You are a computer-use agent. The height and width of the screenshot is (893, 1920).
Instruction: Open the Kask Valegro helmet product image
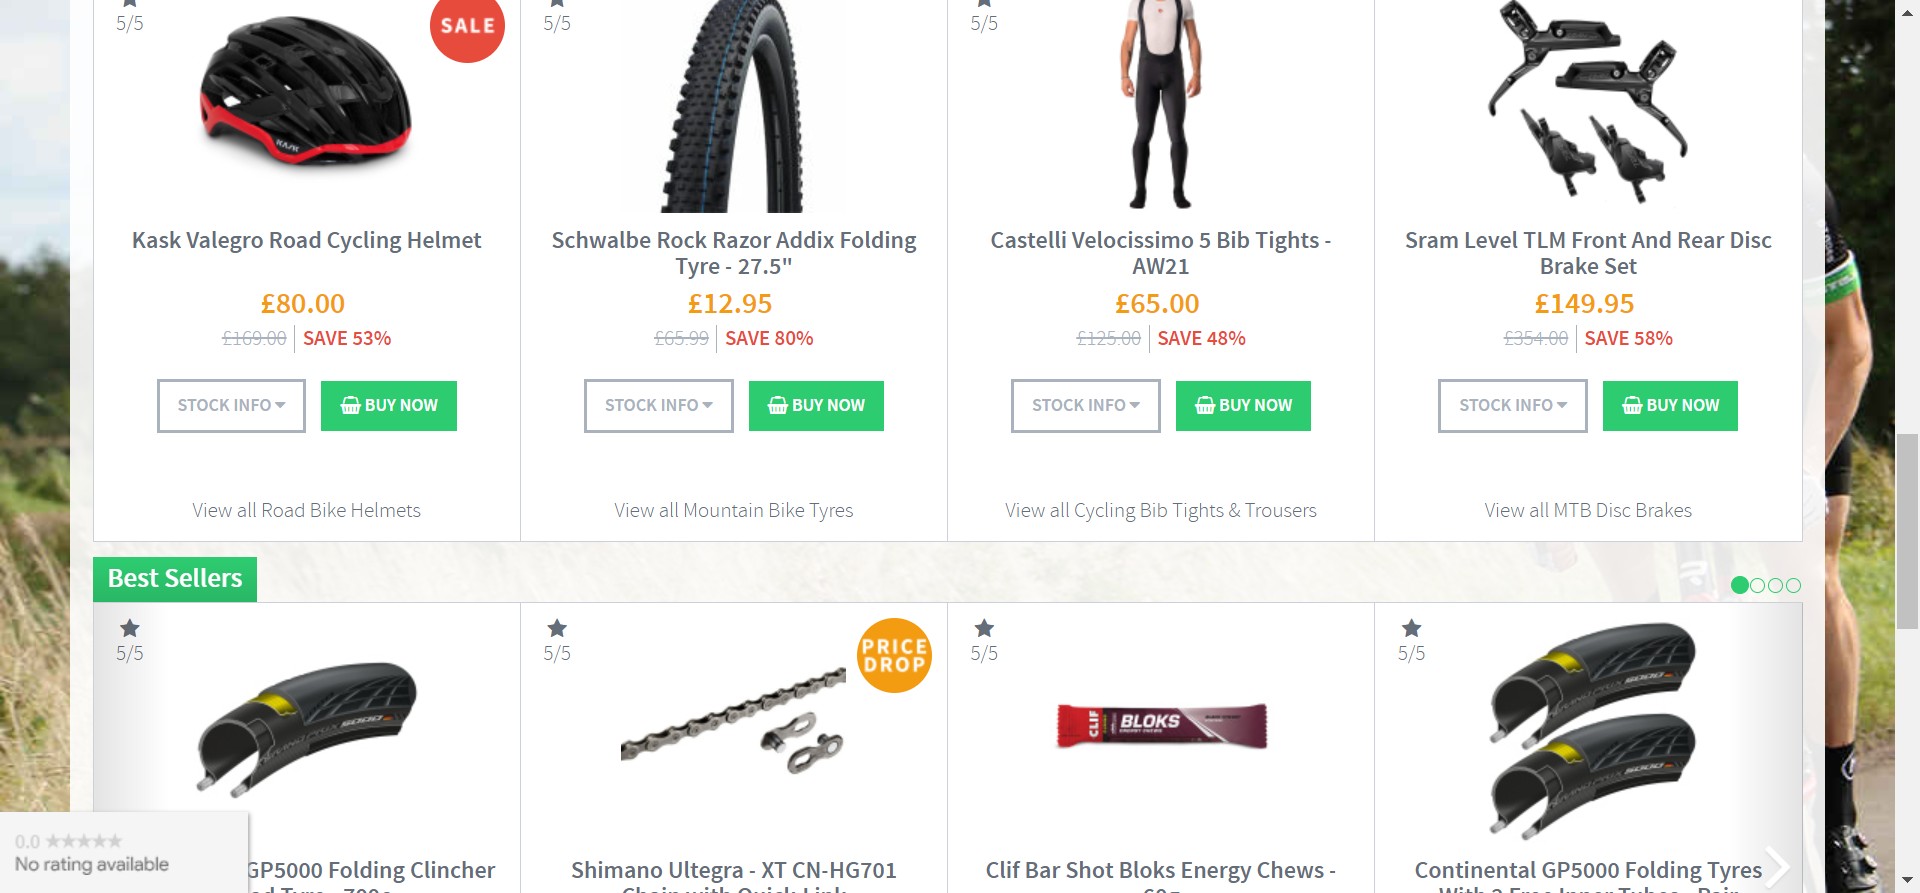tap(305, 94)
